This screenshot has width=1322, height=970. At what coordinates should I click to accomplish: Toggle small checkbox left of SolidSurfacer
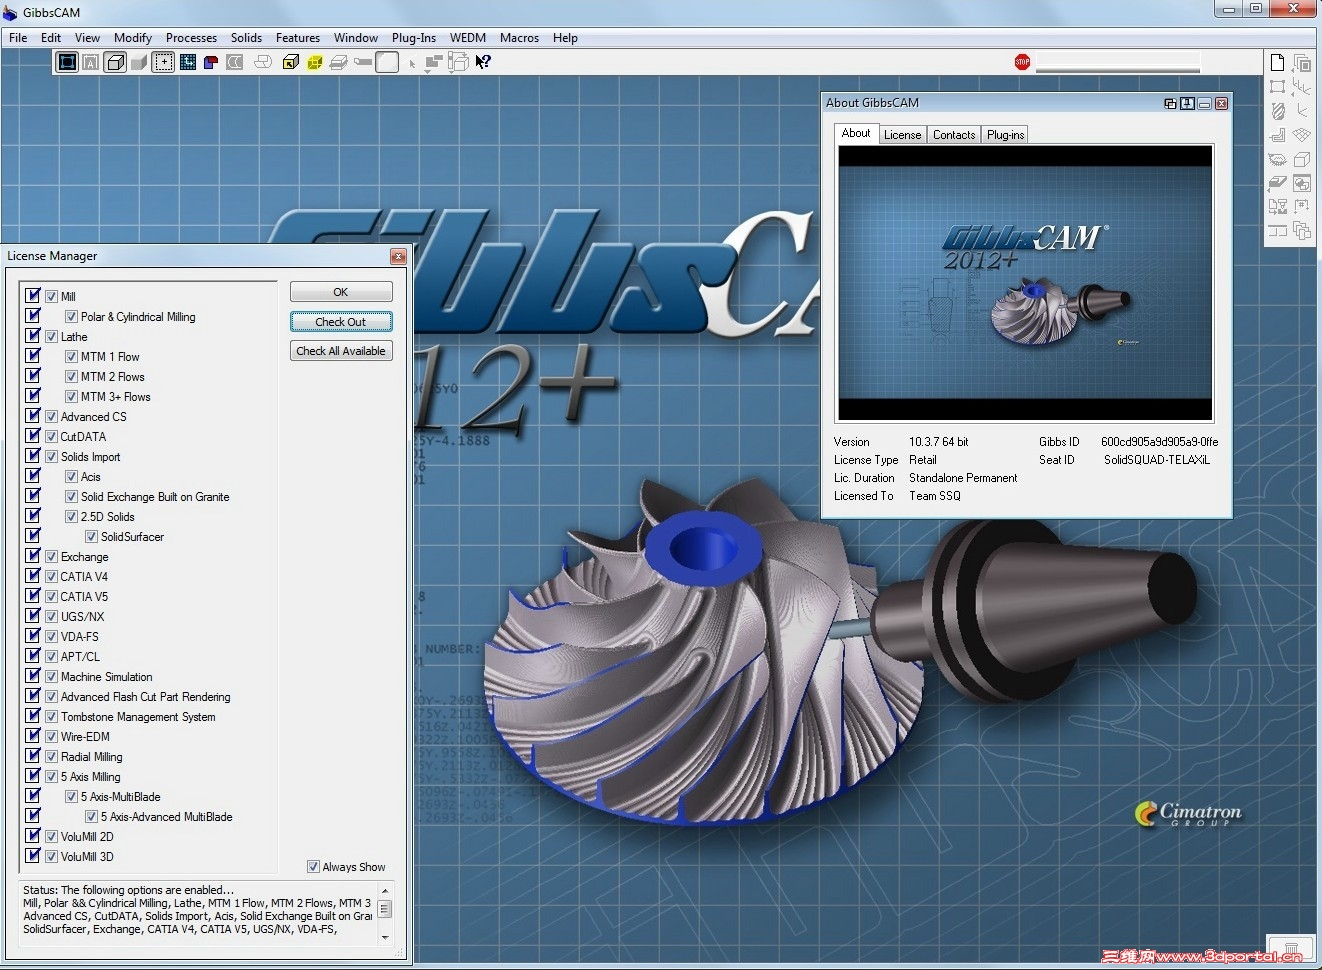91,536
